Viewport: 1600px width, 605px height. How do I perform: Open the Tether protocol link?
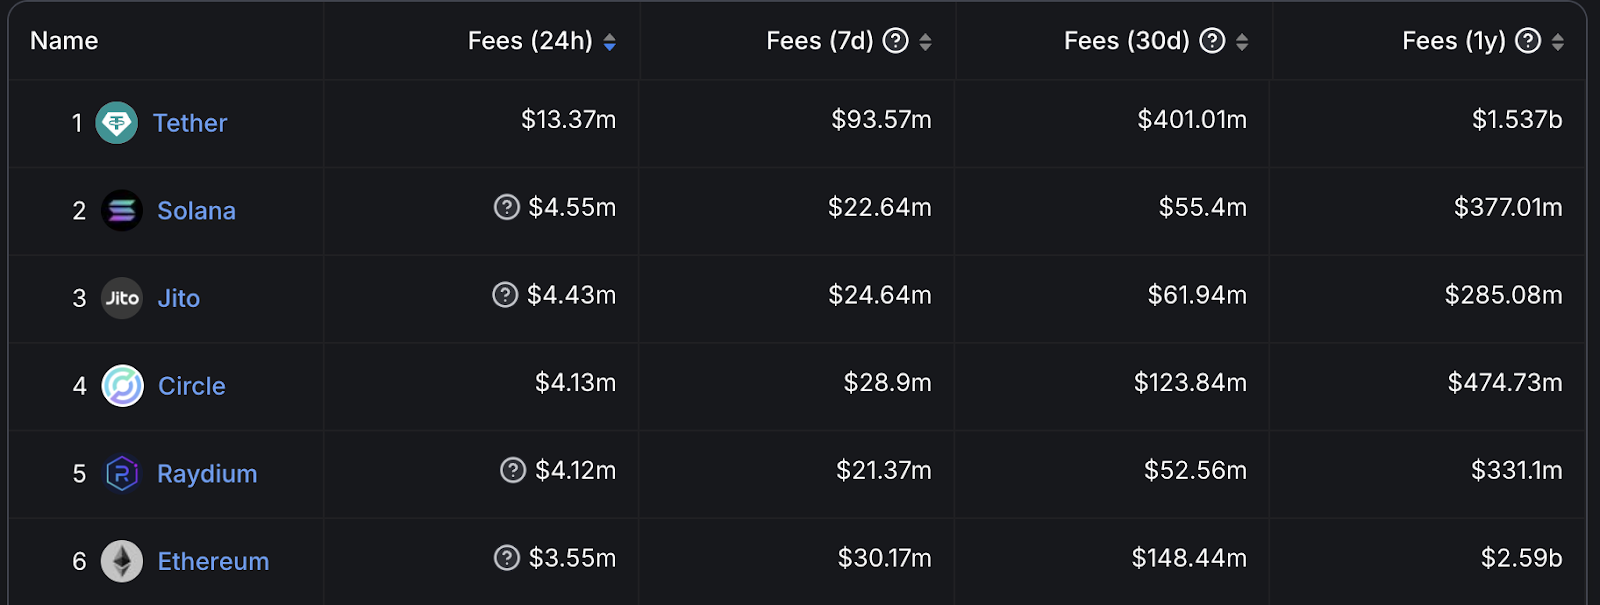pyautogui.click(x=190, y=123)
